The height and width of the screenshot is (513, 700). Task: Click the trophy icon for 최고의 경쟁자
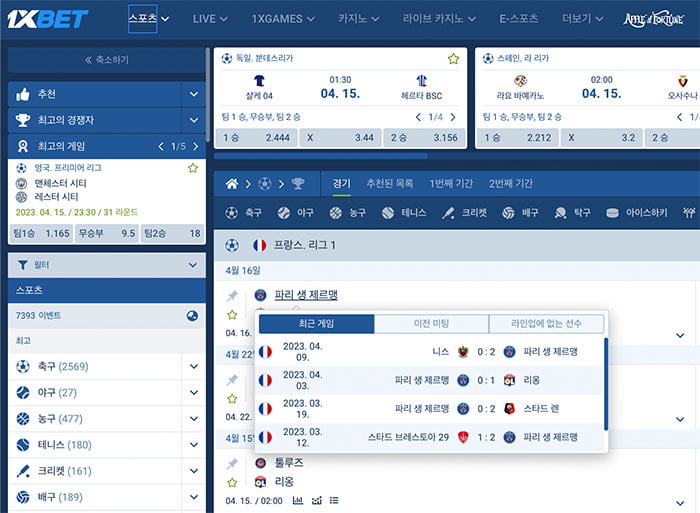coord(23,120)
